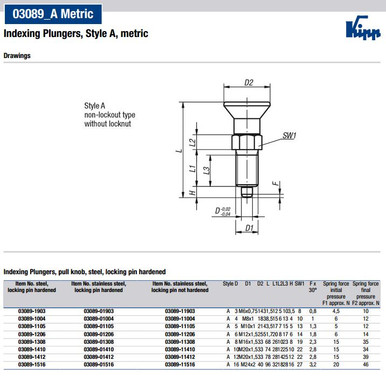Select stainless item number 03089-01004
This screenshot has width=386, height=377.
(x=99, y=319)
